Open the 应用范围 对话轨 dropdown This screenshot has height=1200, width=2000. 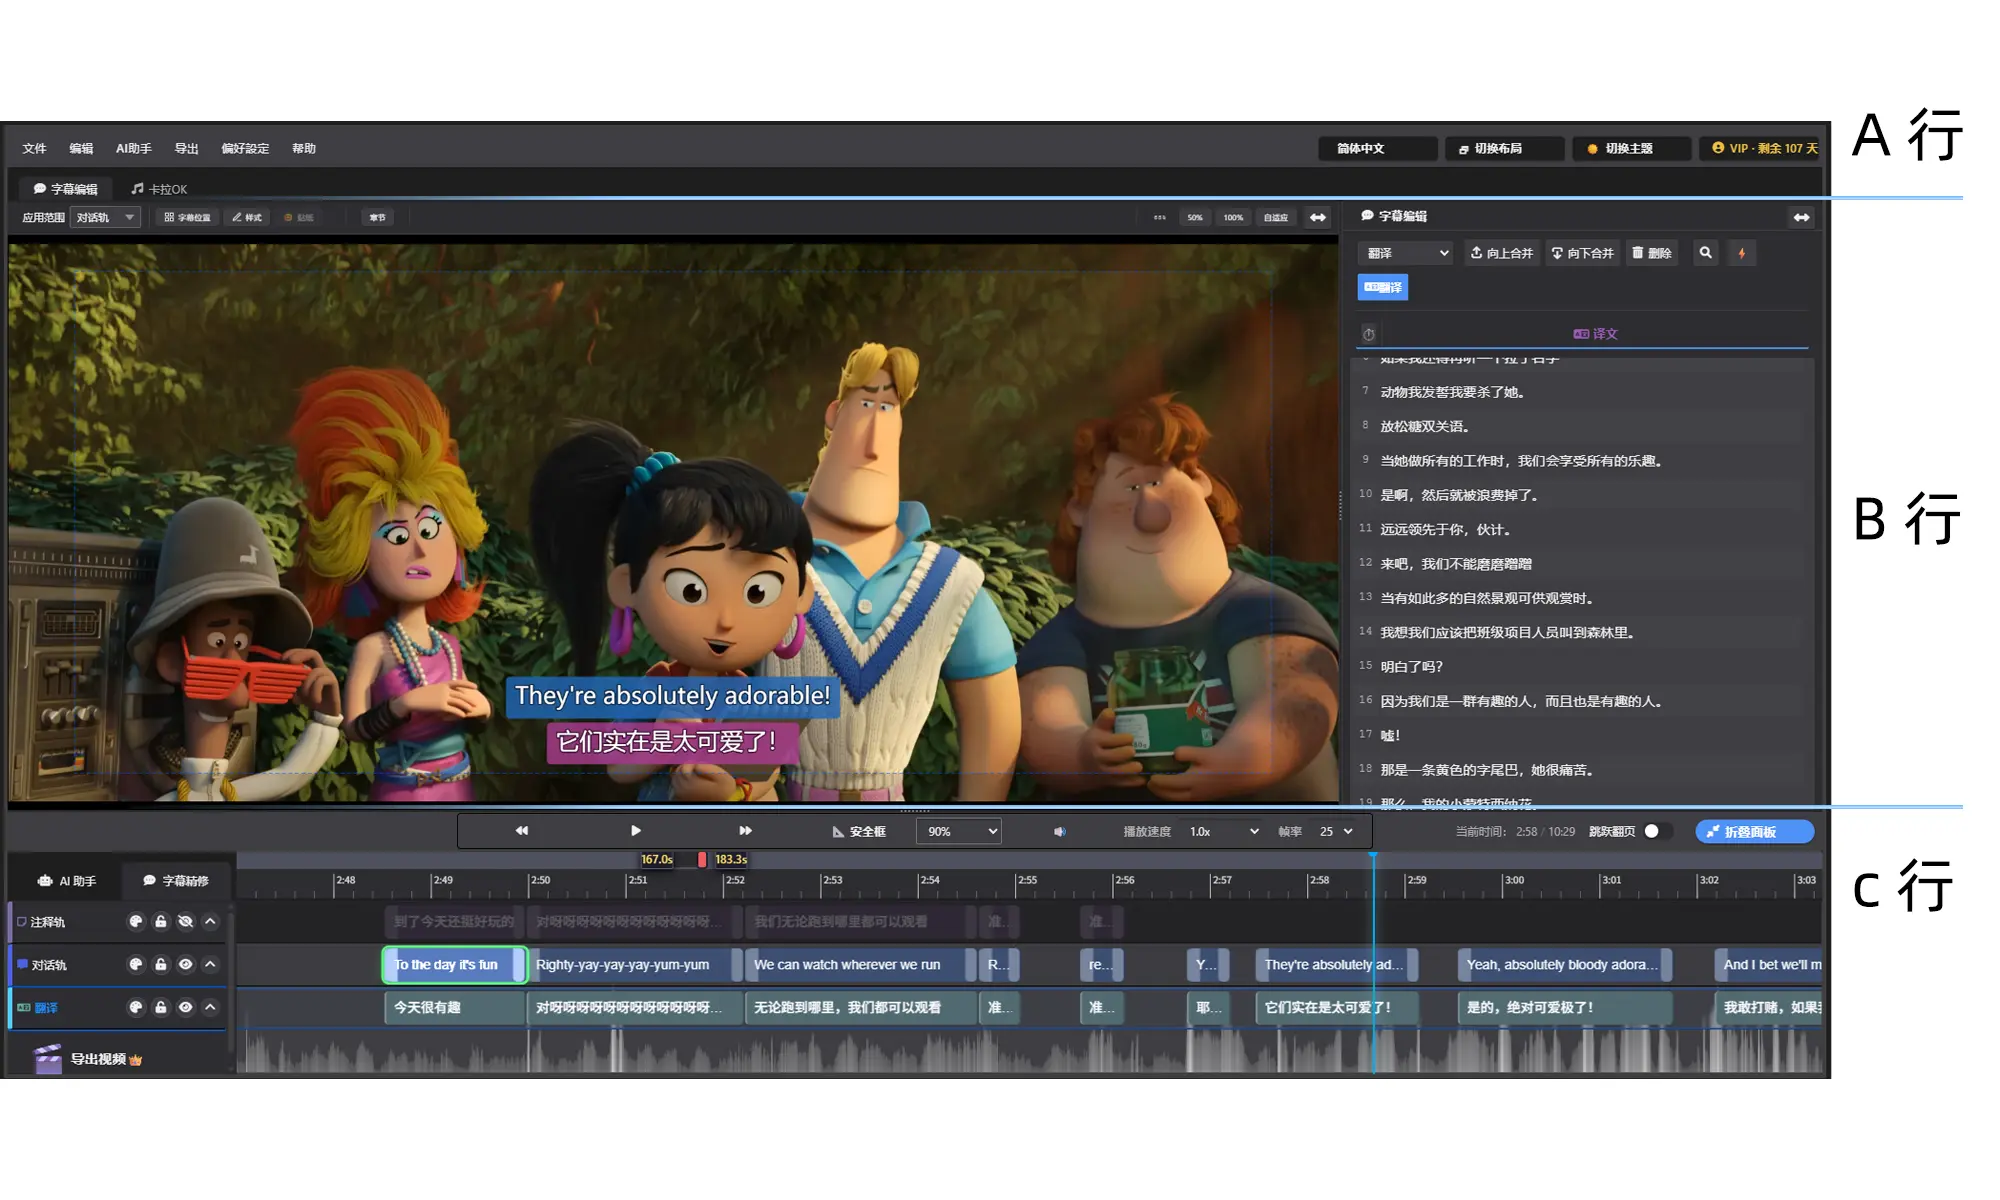click(x=105, y=218)
